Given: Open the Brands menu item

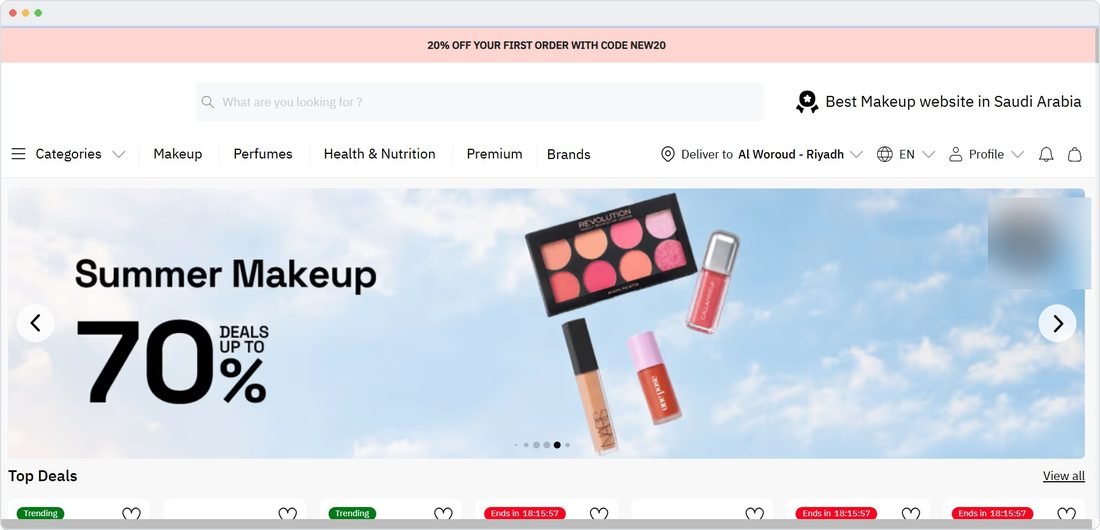Looking at the screenshot, I should click(x=569, y=154).
